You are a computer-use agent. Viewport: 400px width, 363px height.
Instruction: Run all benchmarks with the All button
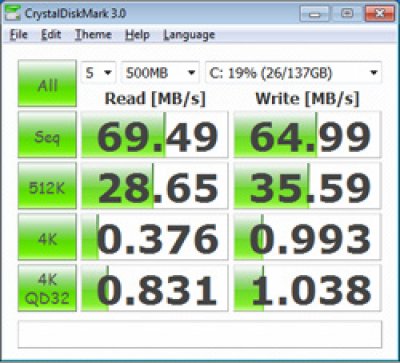pyautogui.click(x=47, y=83)
